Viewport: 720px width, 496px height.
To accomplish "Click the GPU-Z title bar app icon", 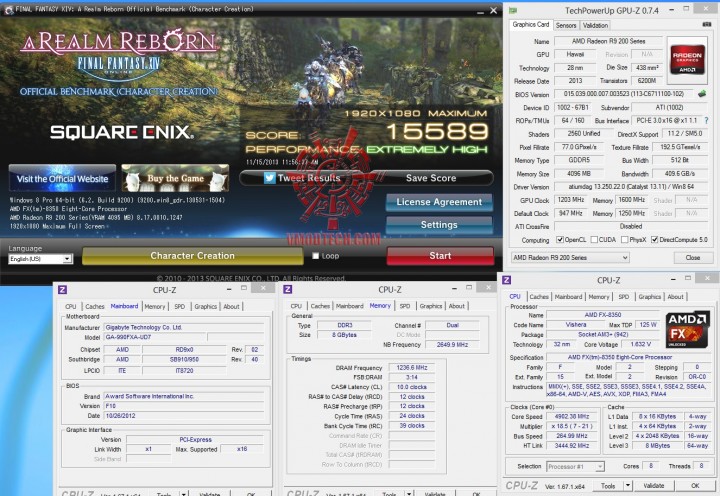I will click(x=513, y=10).
